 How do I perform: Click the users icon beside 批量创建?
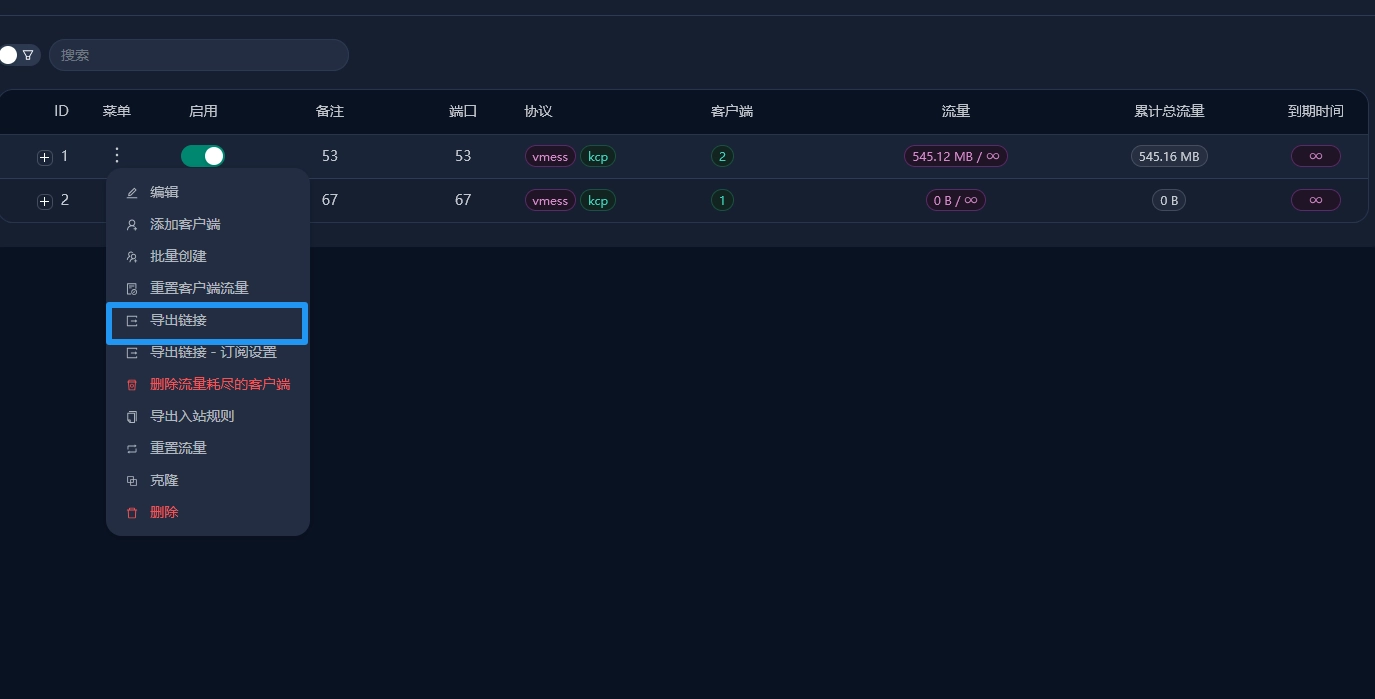(132, 257)
